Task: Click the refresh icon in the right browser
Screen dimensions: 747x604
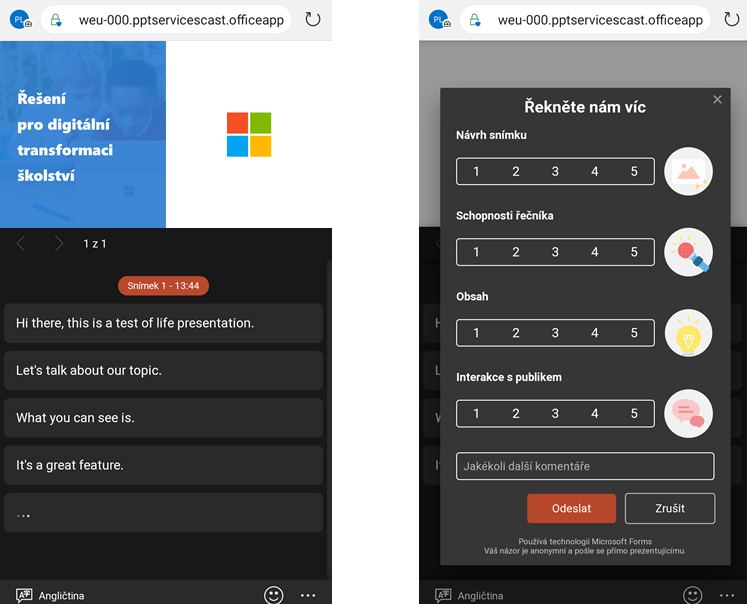Action: coord(732,20)
